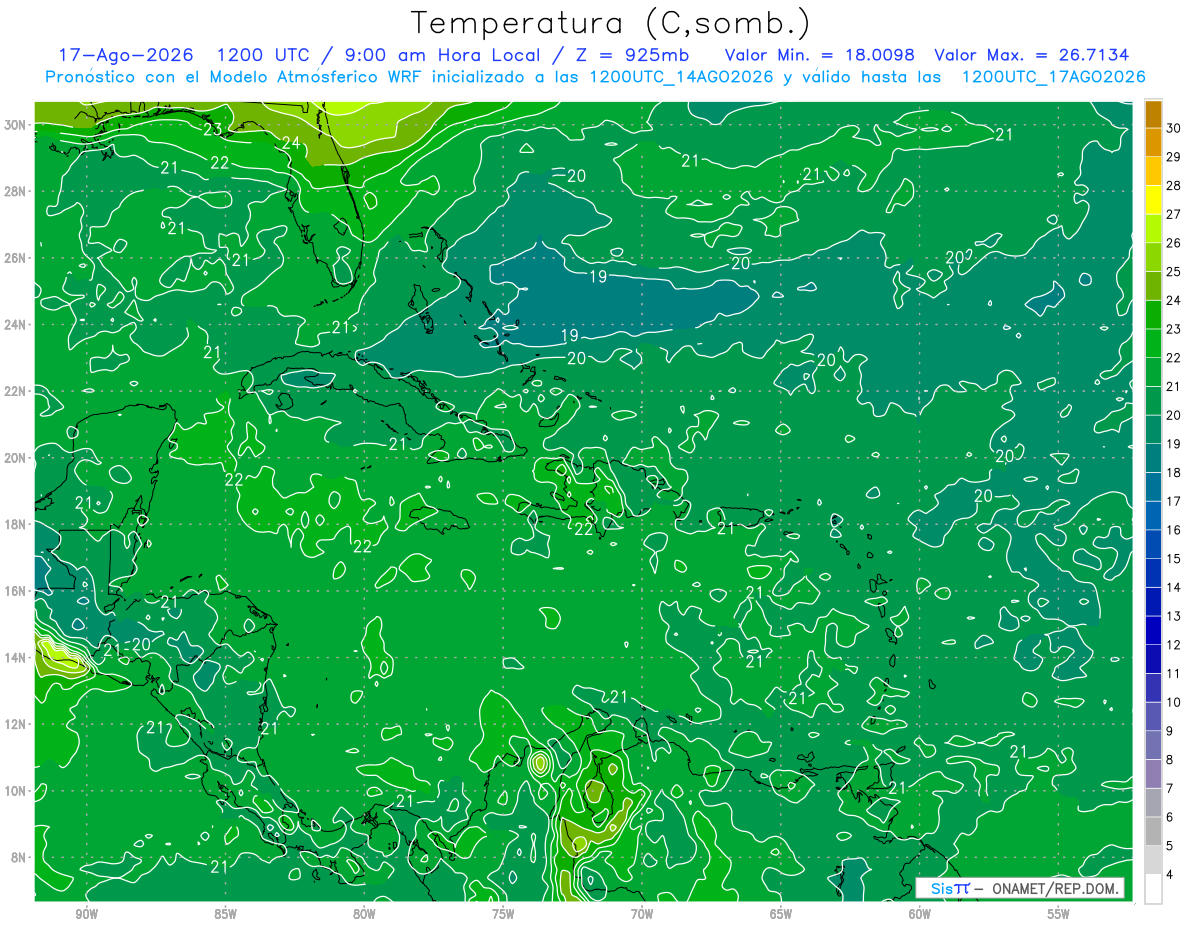Click the '80W' longitude axis label
Image resolution: width=1200 pixels, height=927 pixels.
tap(364, 914)
